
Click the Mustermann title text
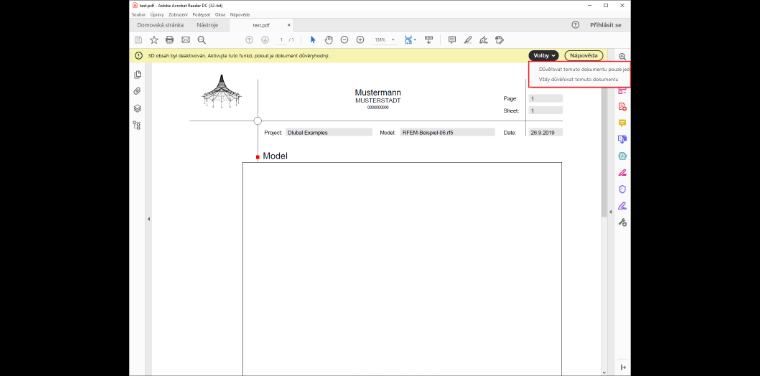(378, 93)
